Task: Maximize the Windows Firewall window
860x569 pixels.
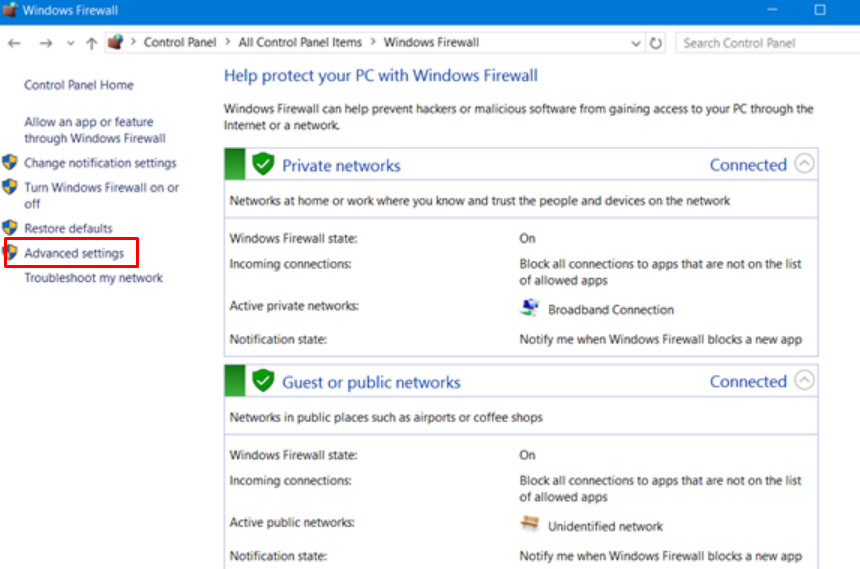Action: 819,10
